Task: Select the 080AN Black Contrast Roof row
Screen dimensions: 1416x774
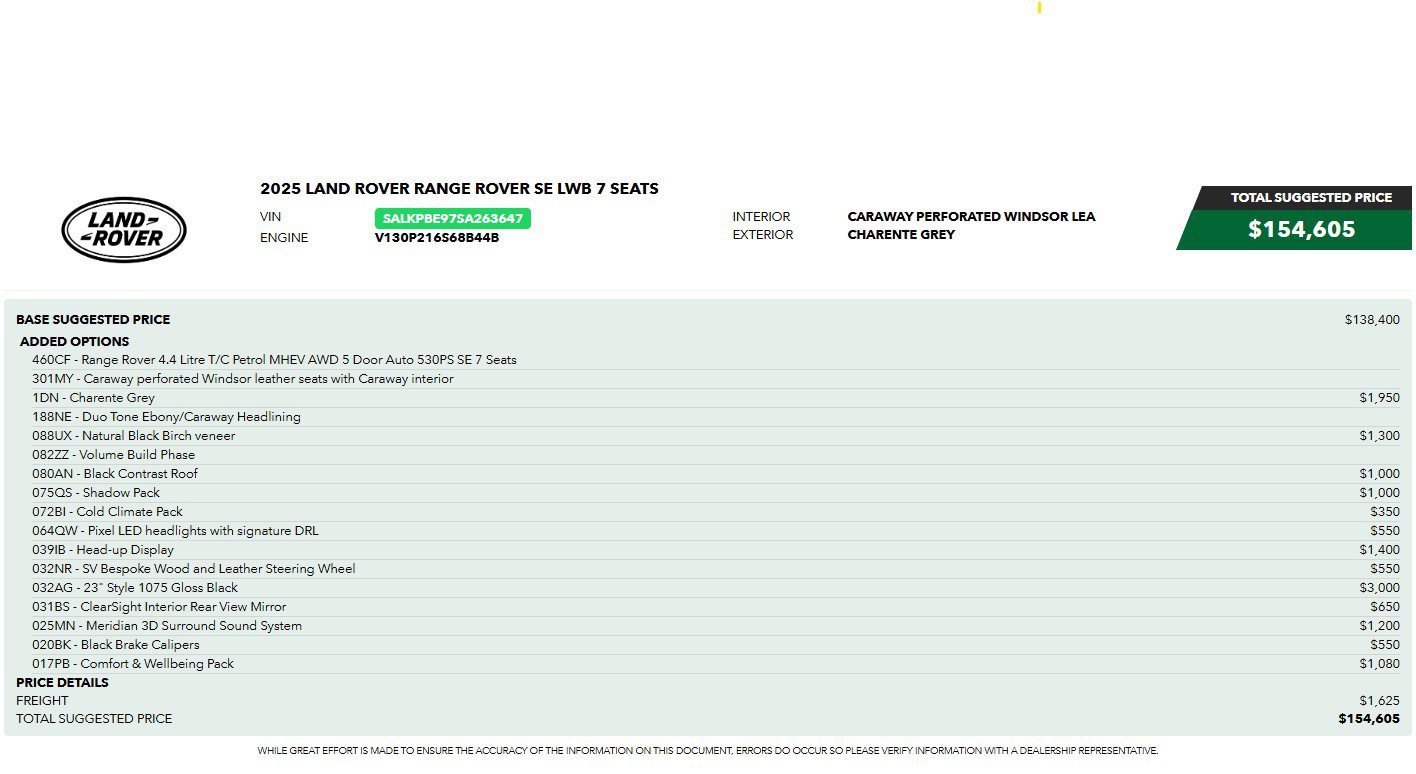Action: pos(715,474)
